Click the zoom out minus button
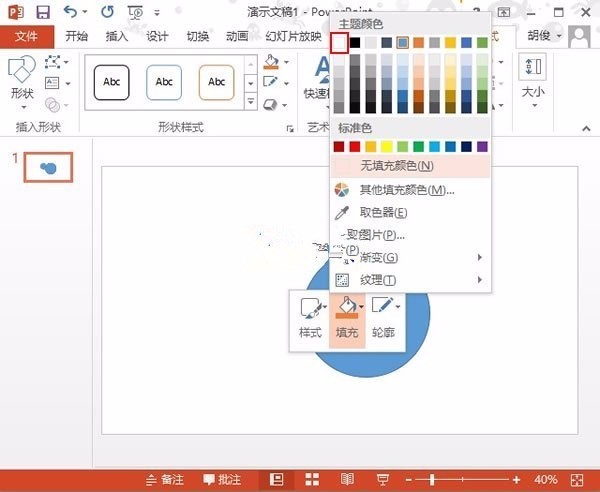 (409, 480)
